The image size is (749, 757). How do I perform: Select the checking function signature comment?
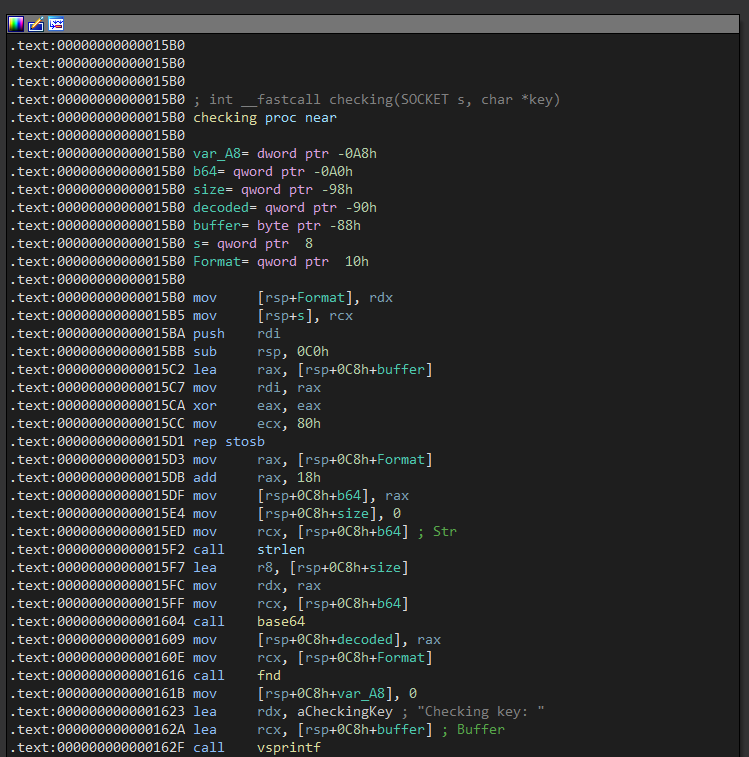377,99
